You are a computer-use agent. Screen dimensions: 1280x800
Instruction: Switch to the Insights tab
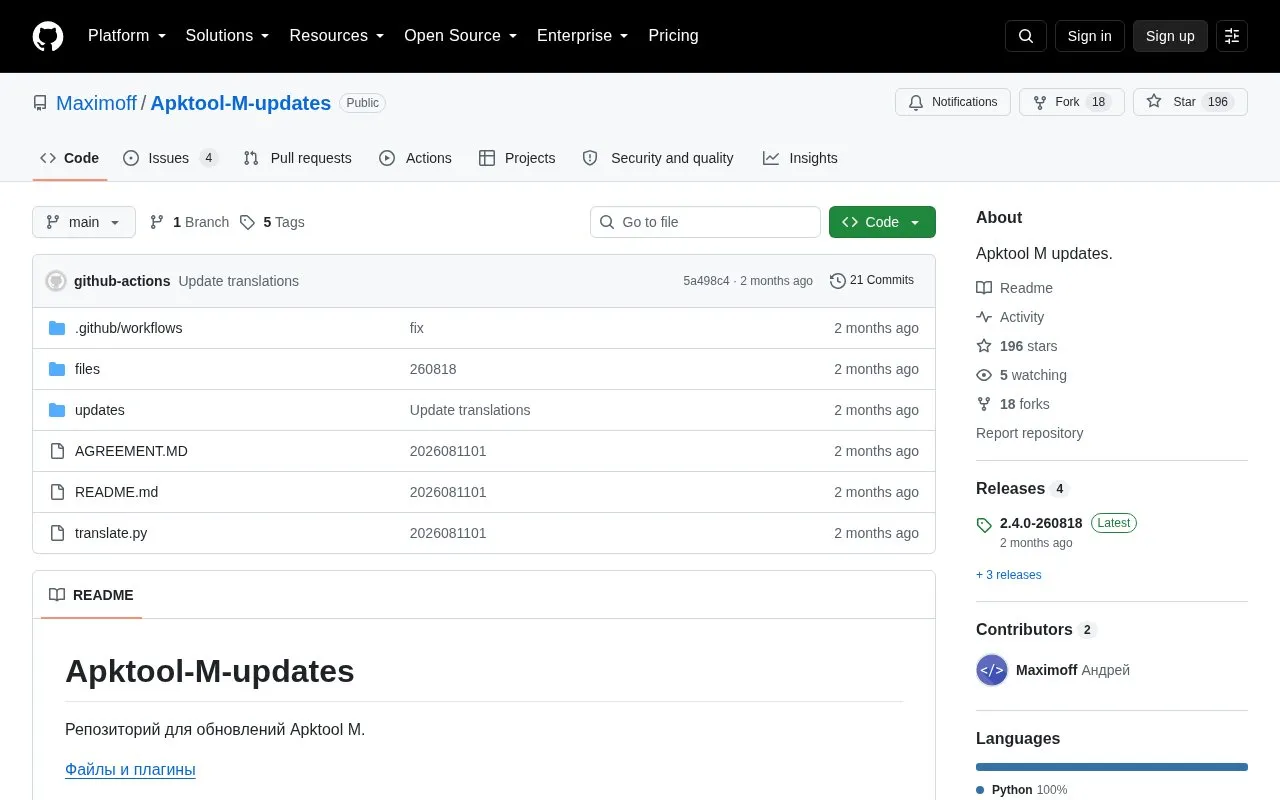800,158
